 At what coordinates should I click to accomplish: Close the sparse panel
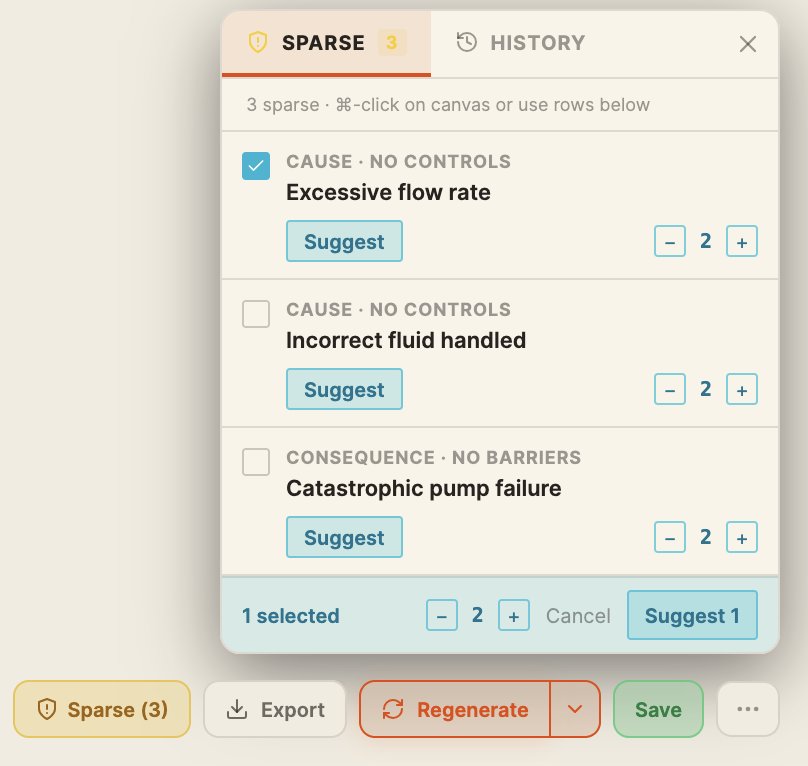pyautogui.click(x=748, y=44)
